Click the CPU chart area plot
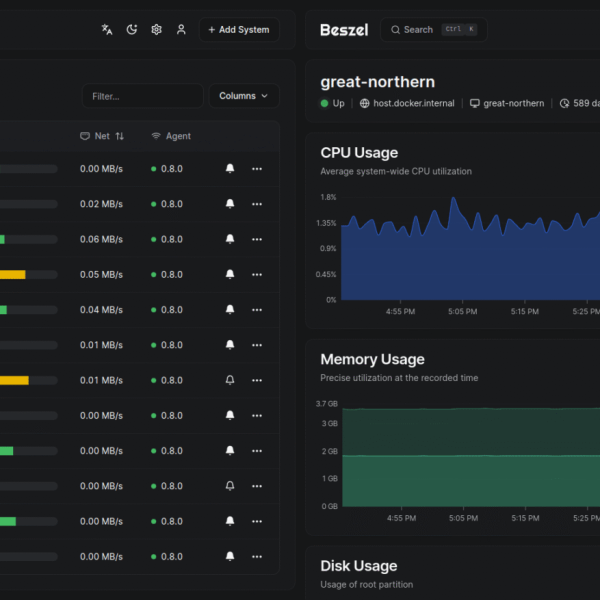 coord(471,249)
